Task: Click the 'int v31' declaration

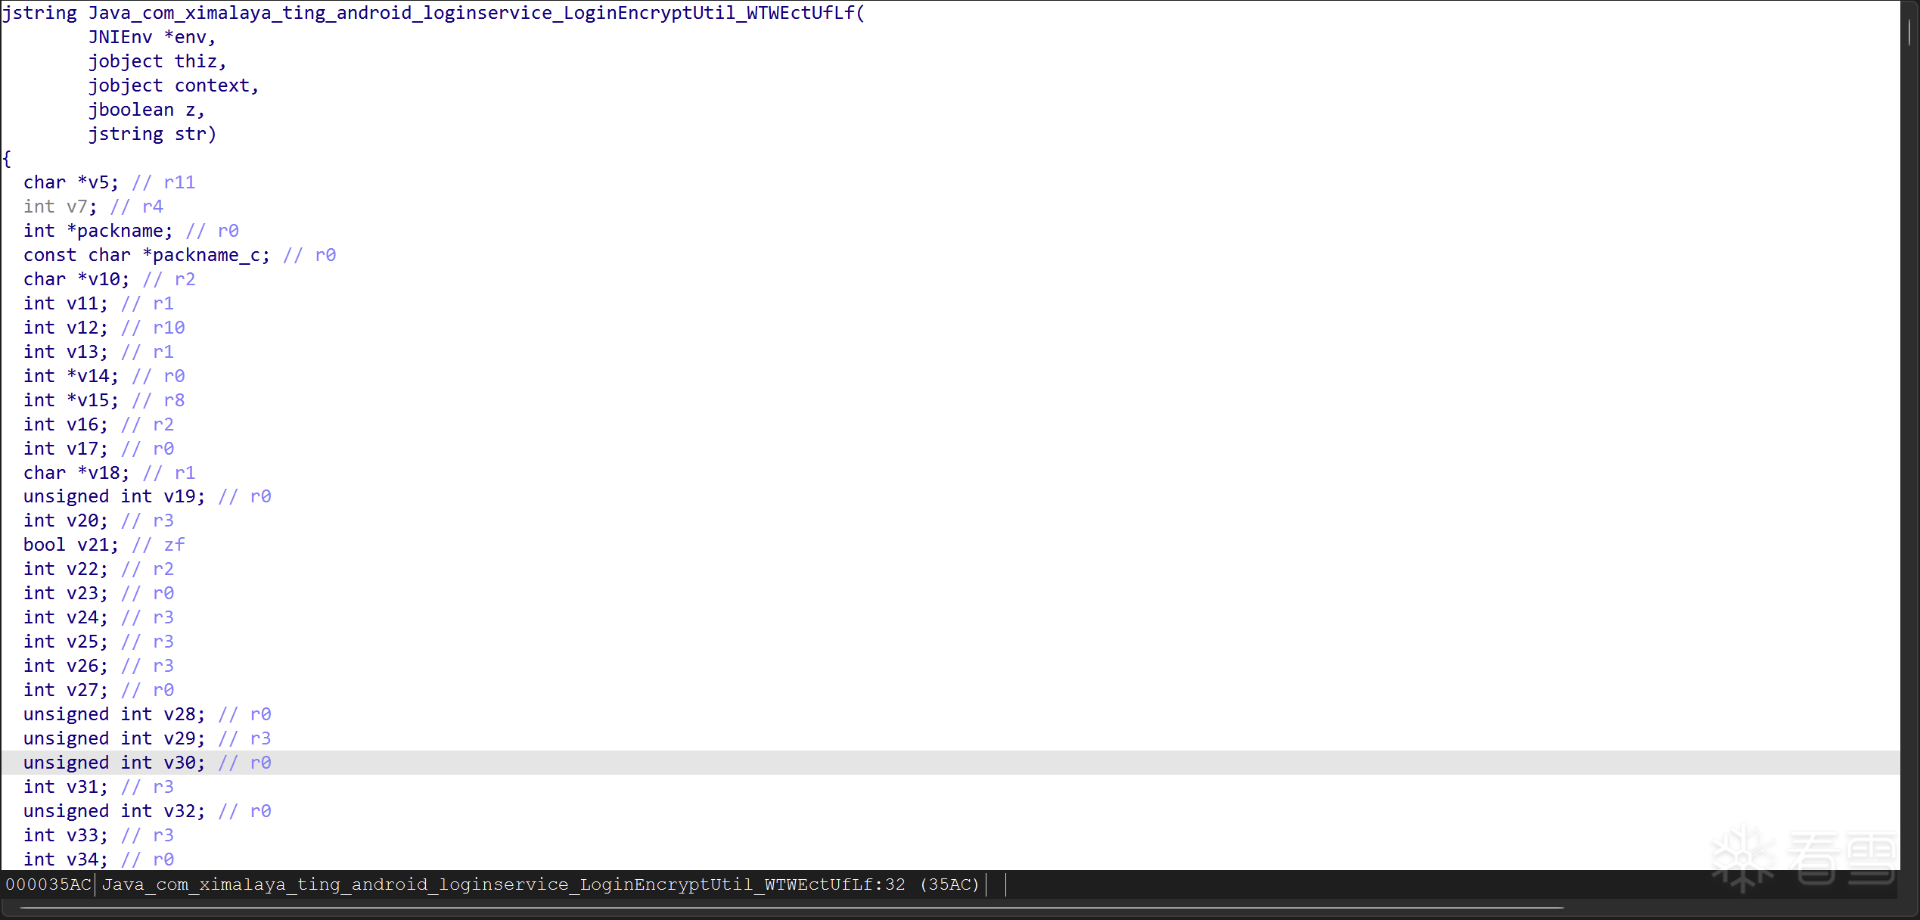Action: click(x=66, y=787)
